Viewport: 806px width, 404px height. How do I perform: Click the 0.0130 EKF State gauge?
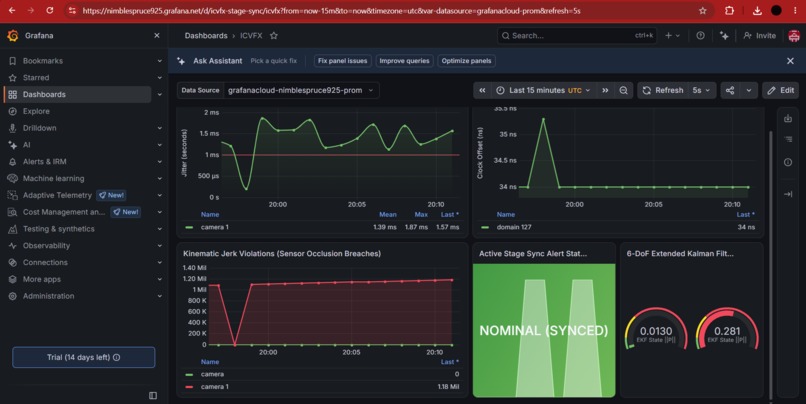(x=655, y=329)
